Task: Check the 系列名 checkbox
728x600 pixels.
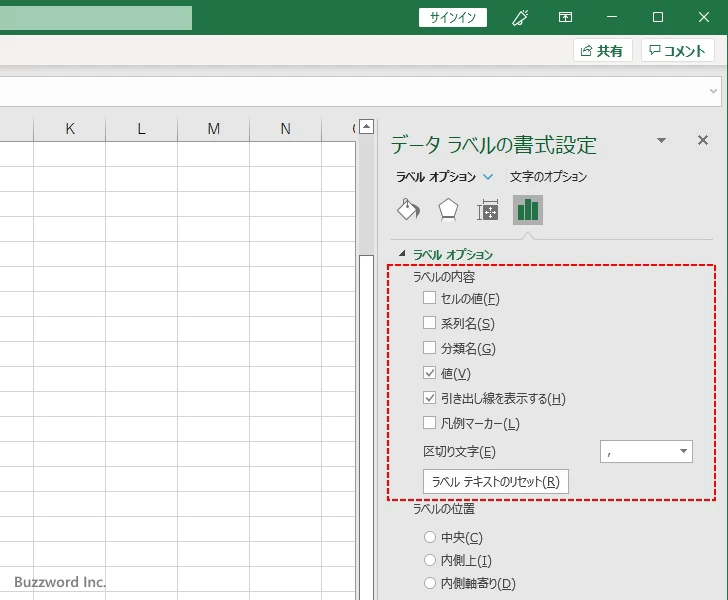Action: (x=429, y=323)
